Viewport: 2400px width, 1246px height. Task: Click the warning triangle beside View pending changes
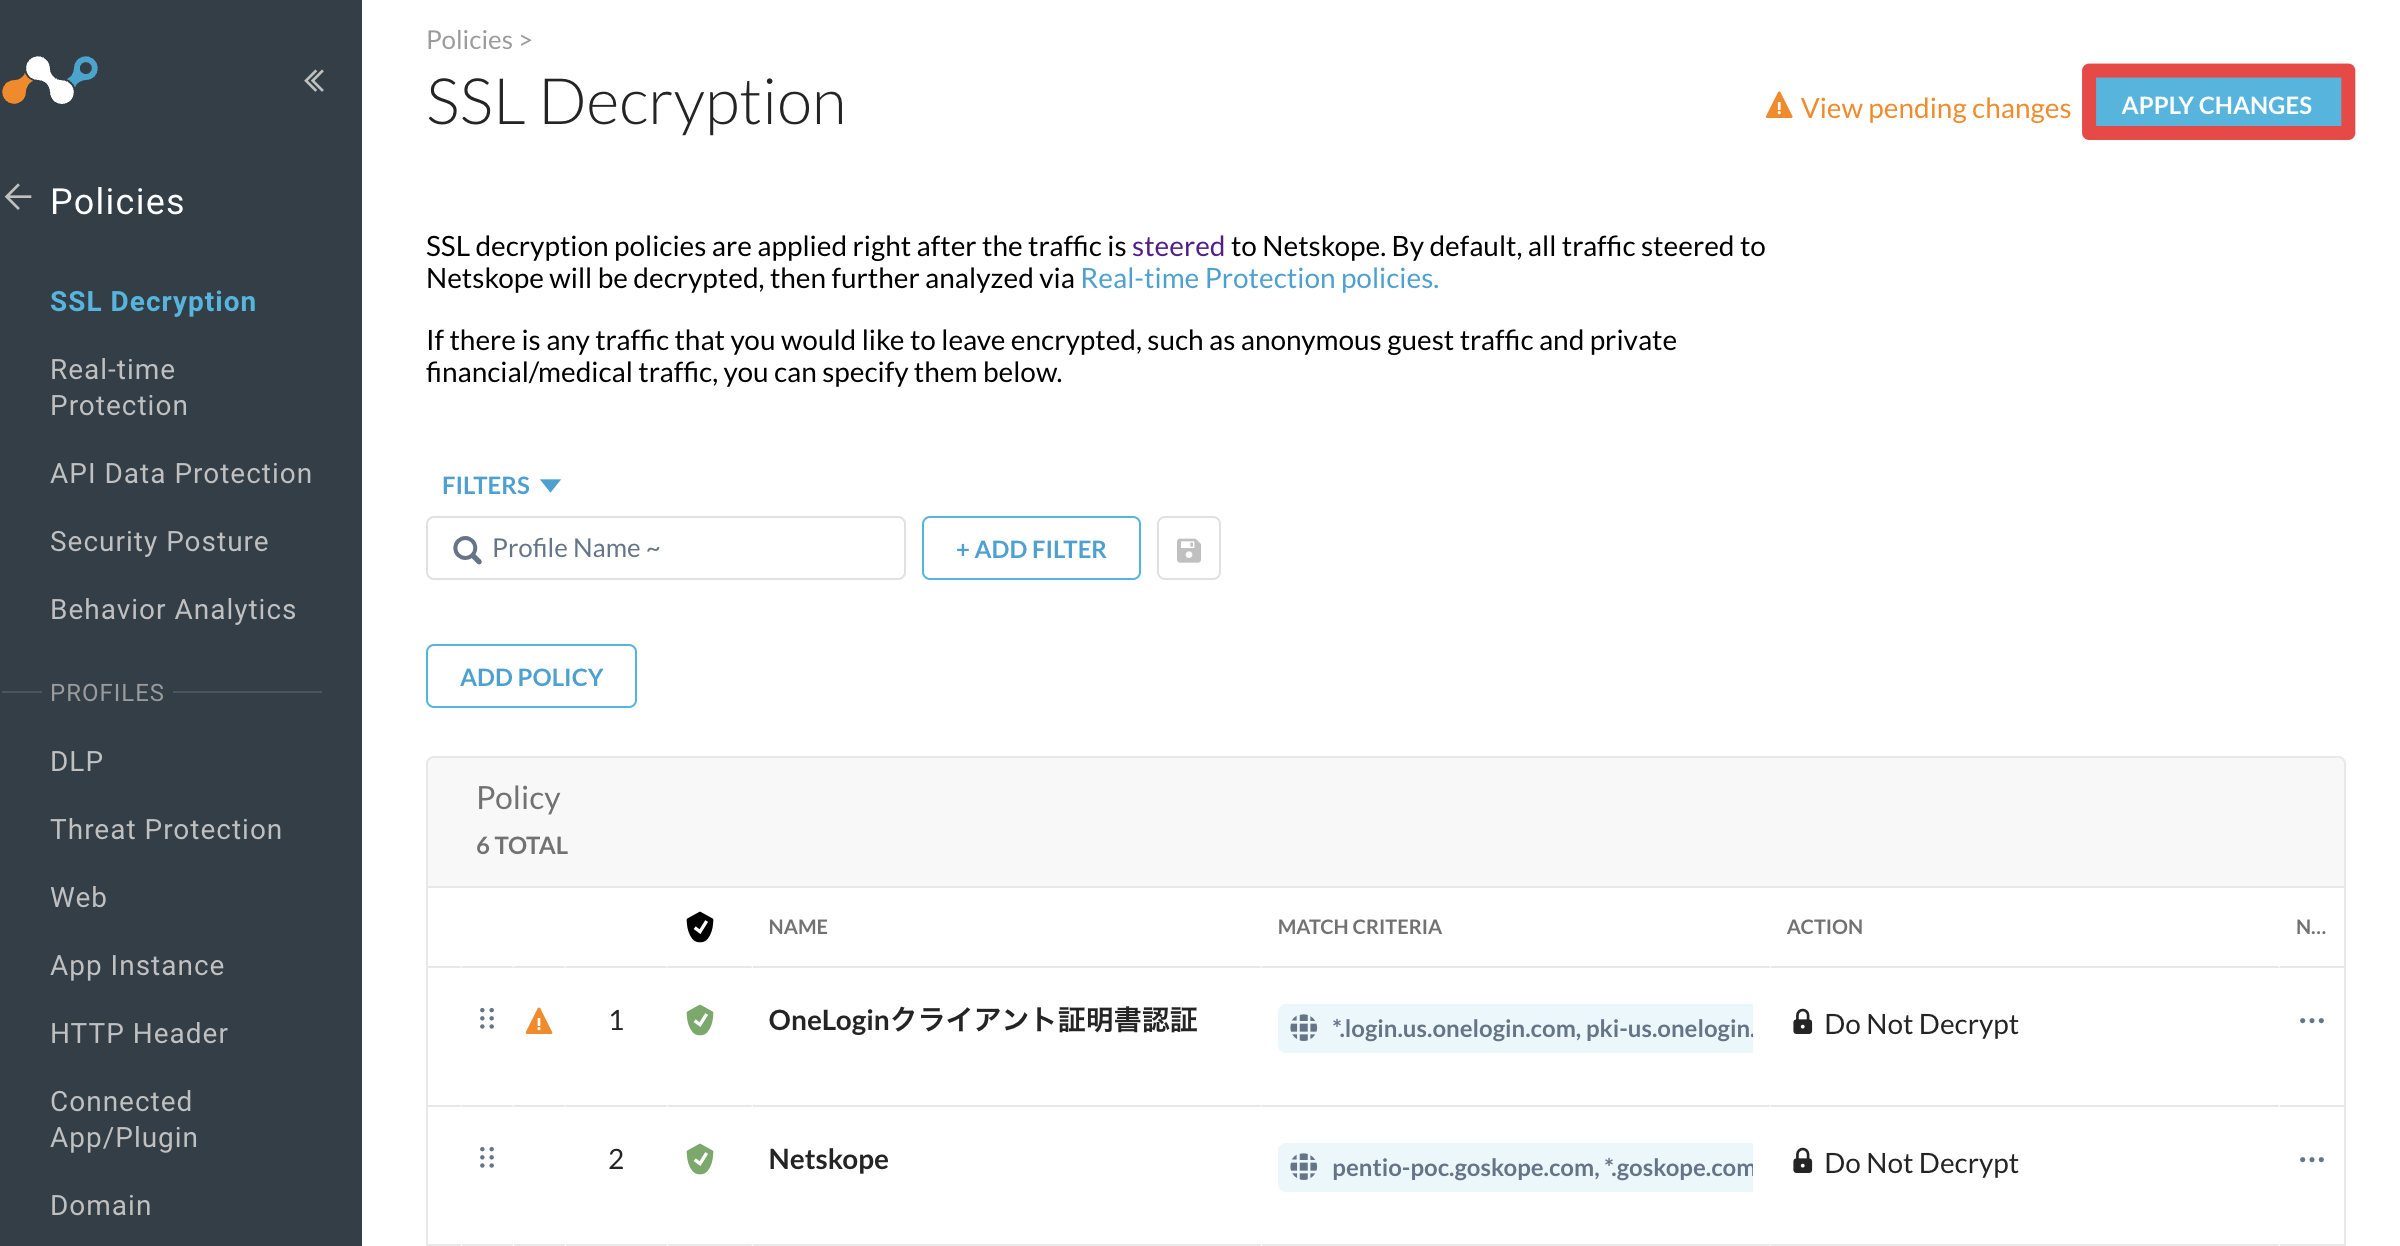1778,106
